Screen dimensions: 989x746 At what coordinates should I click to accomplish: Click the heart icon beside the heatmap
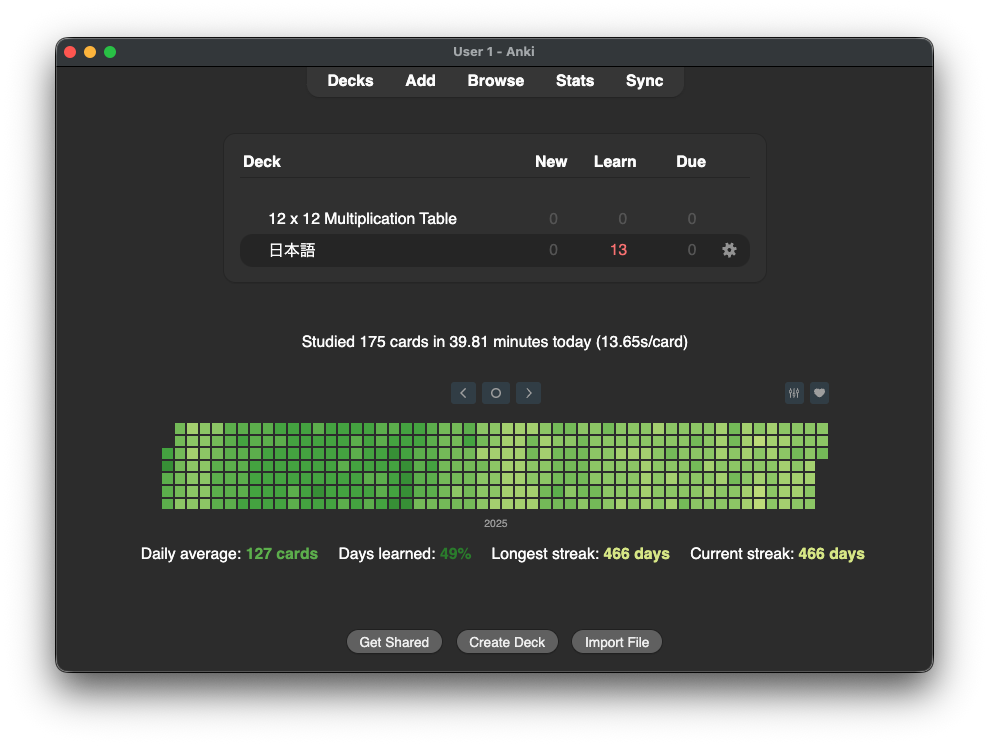[819, 393]
